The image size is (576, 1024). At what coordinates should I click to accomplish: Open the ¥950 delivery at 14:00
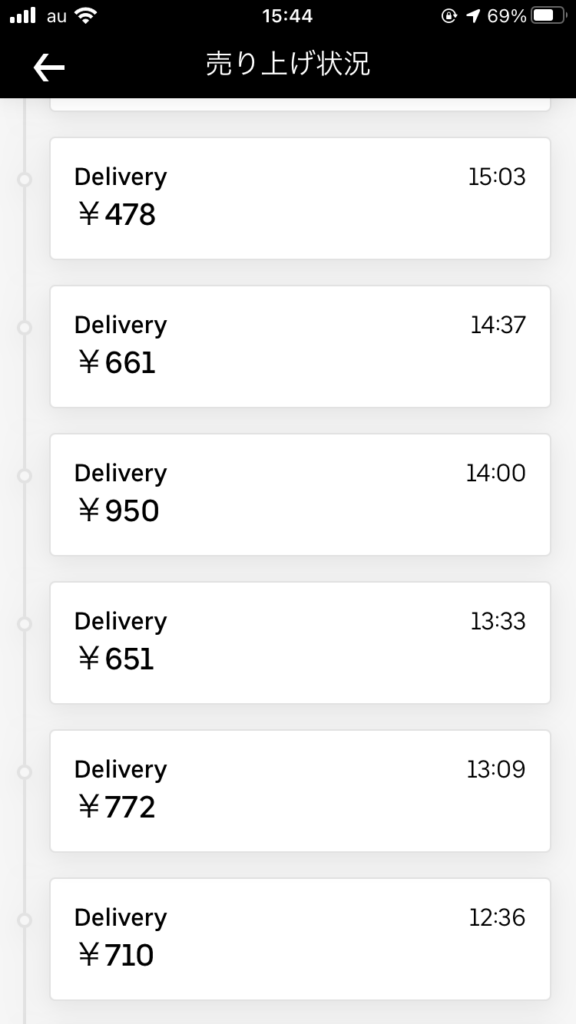(300, 494)
